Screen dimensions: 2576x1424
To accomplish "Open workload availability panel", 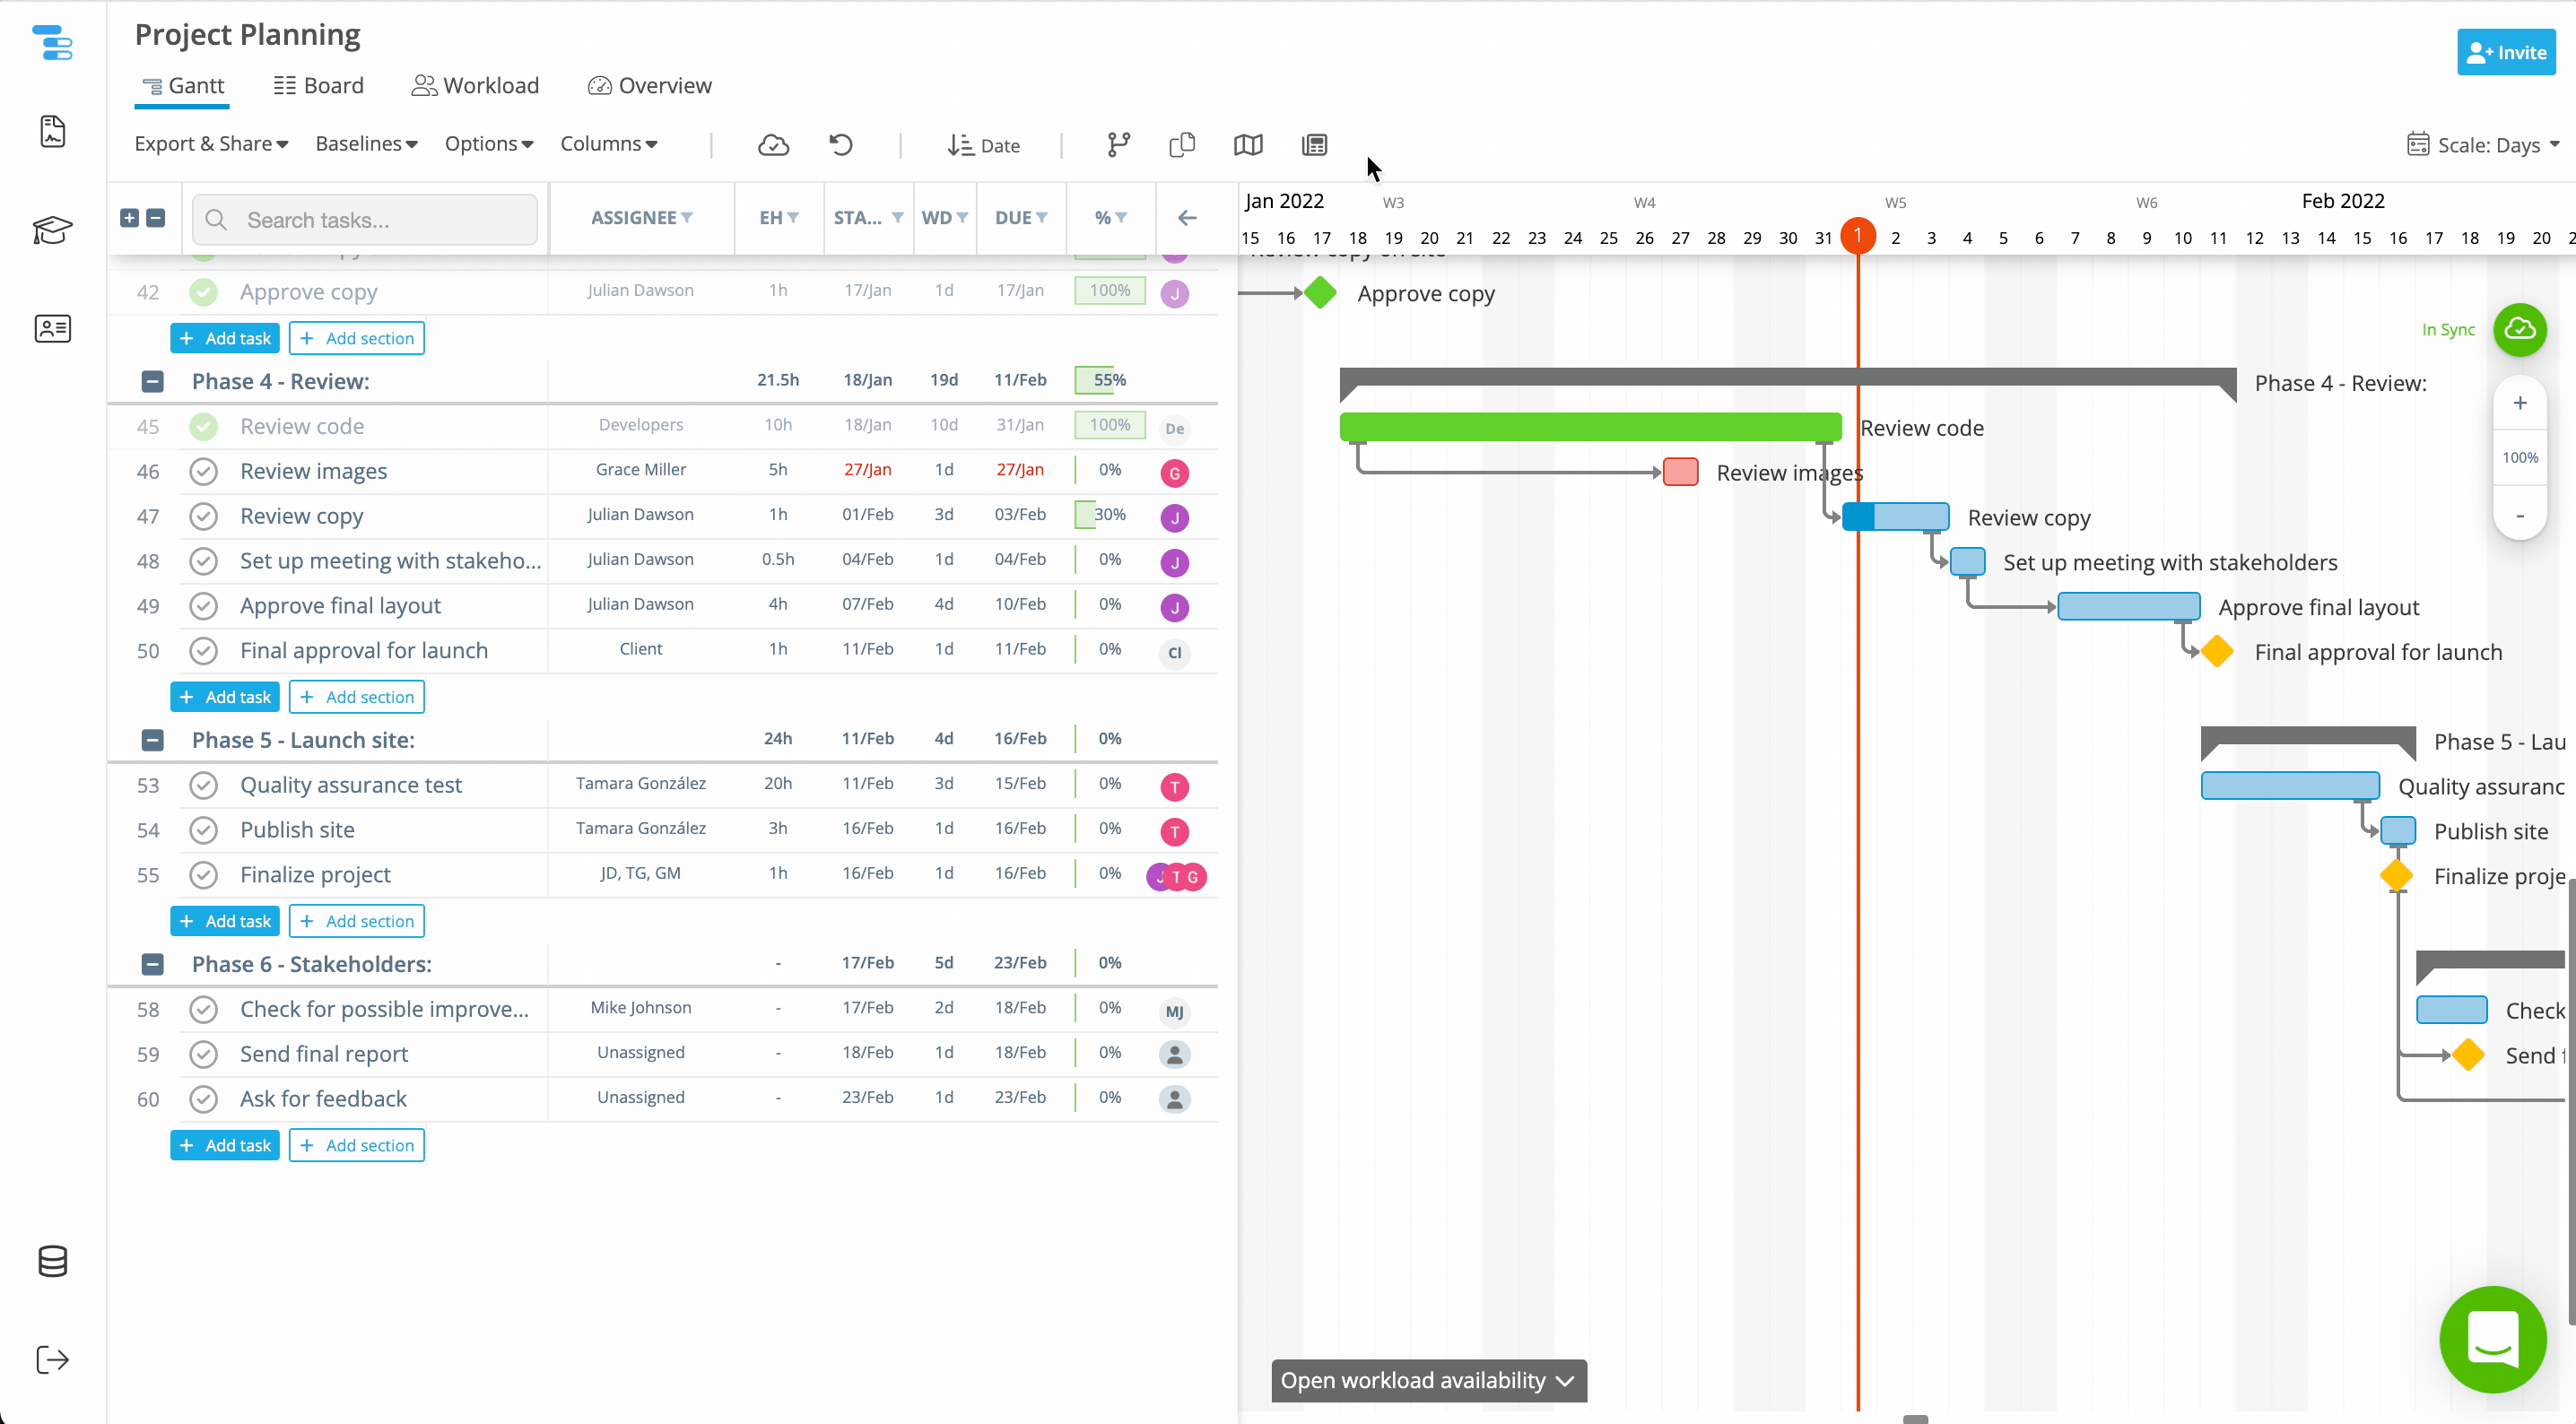I will coord(1427,1380).
